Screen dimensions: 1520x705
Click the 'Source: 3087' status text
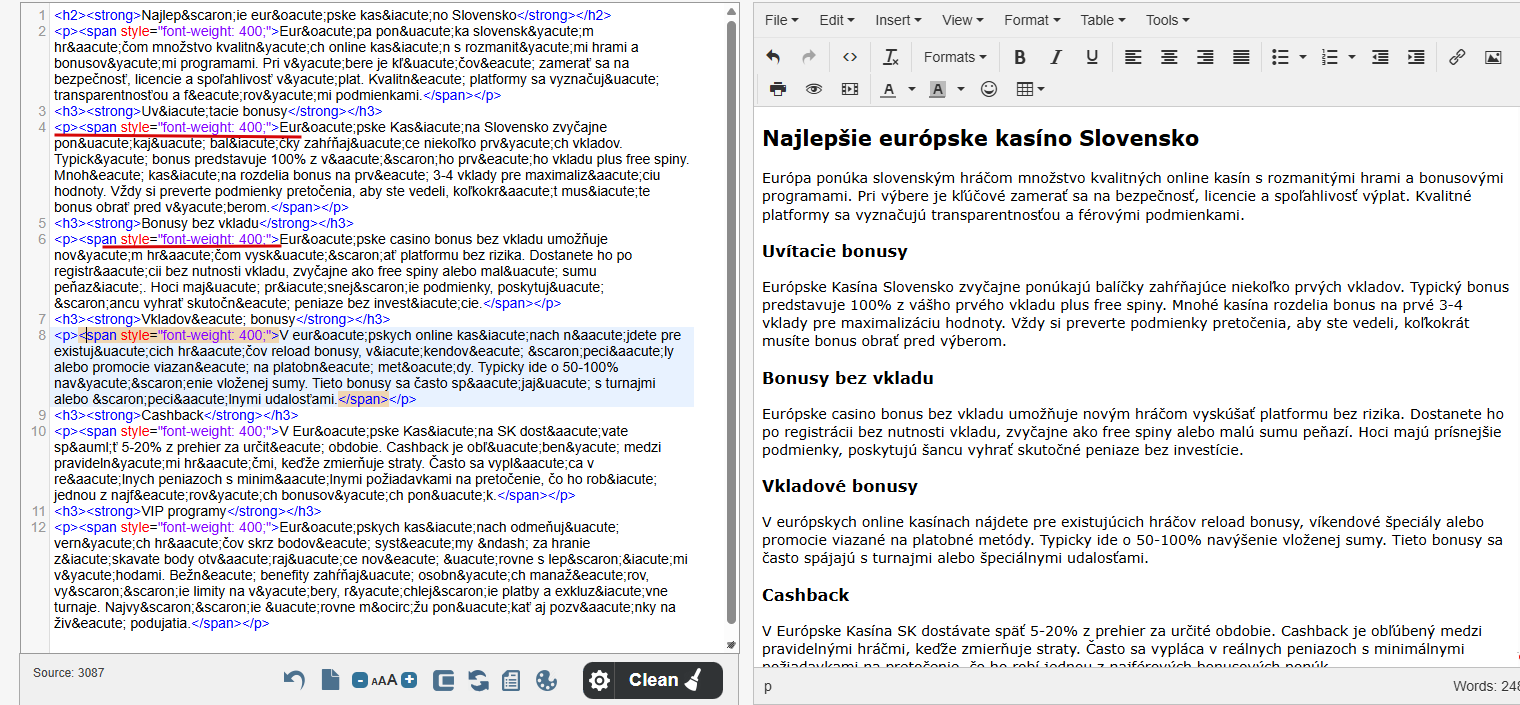[69, 673]
